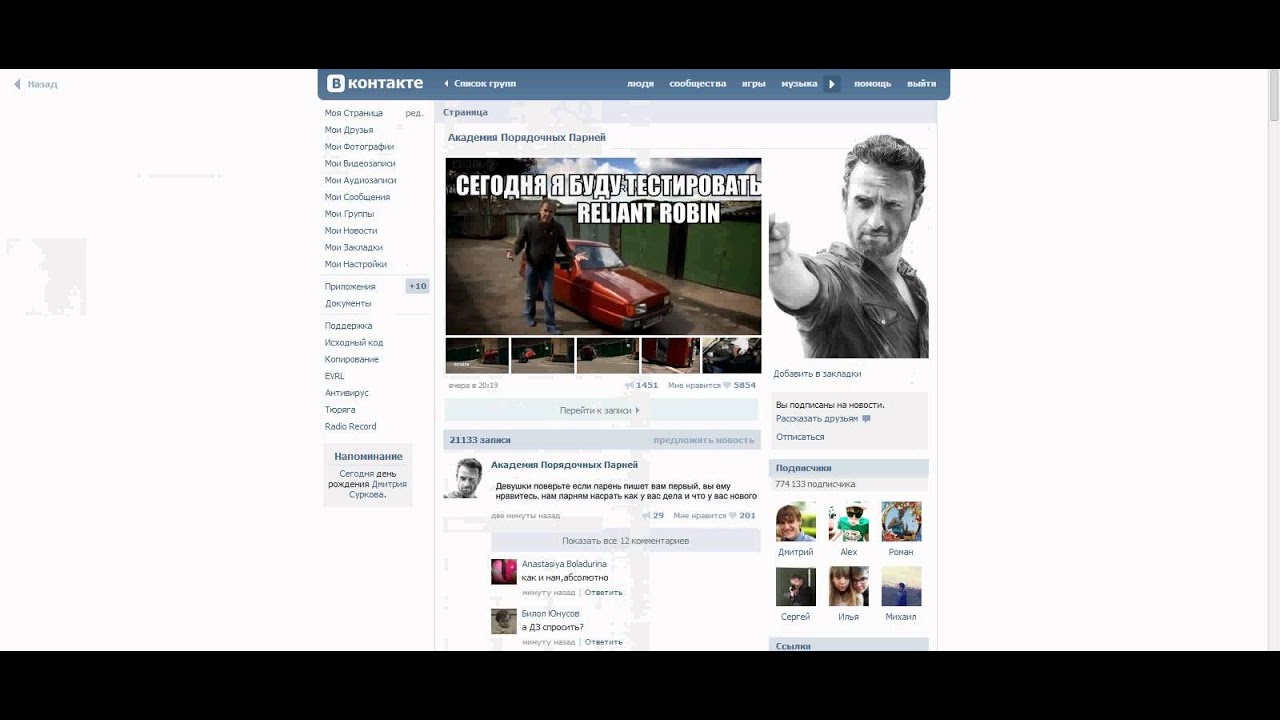
Task: Open Мои Новости in sidebar
Action: [x=351, y=231]
